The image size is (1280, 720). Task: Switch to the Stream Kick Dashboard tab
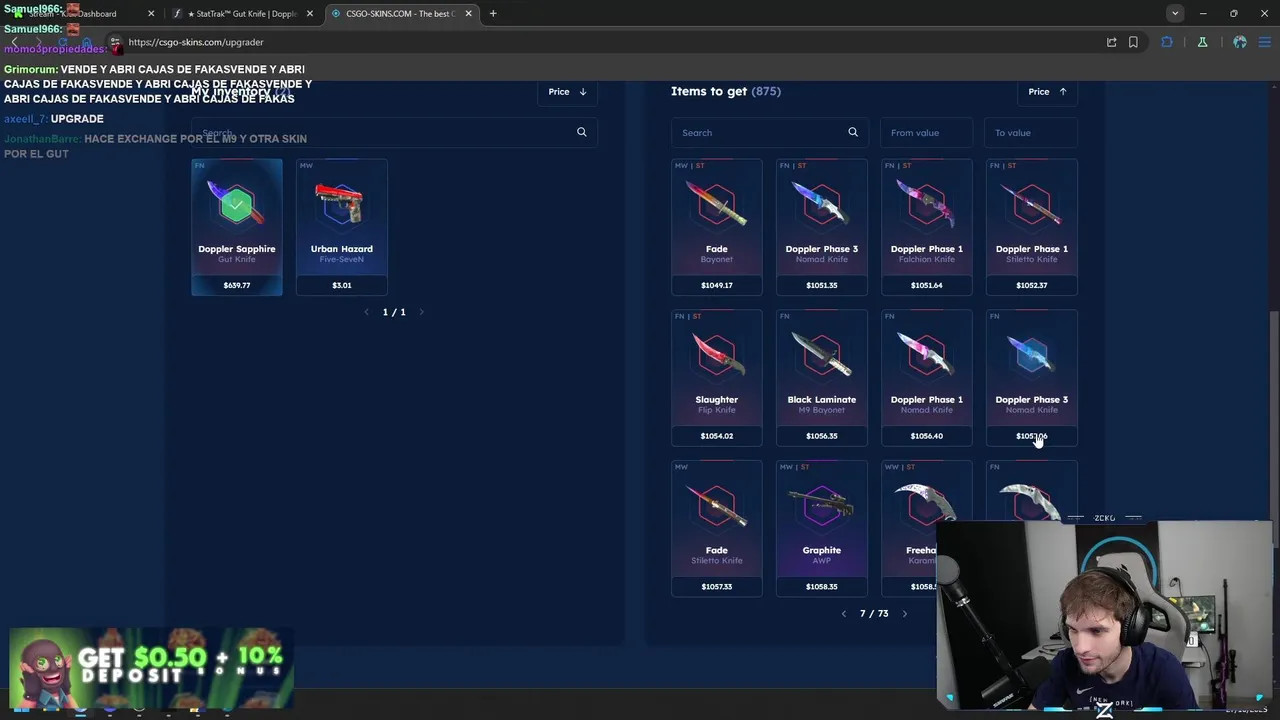coord(85,14)
